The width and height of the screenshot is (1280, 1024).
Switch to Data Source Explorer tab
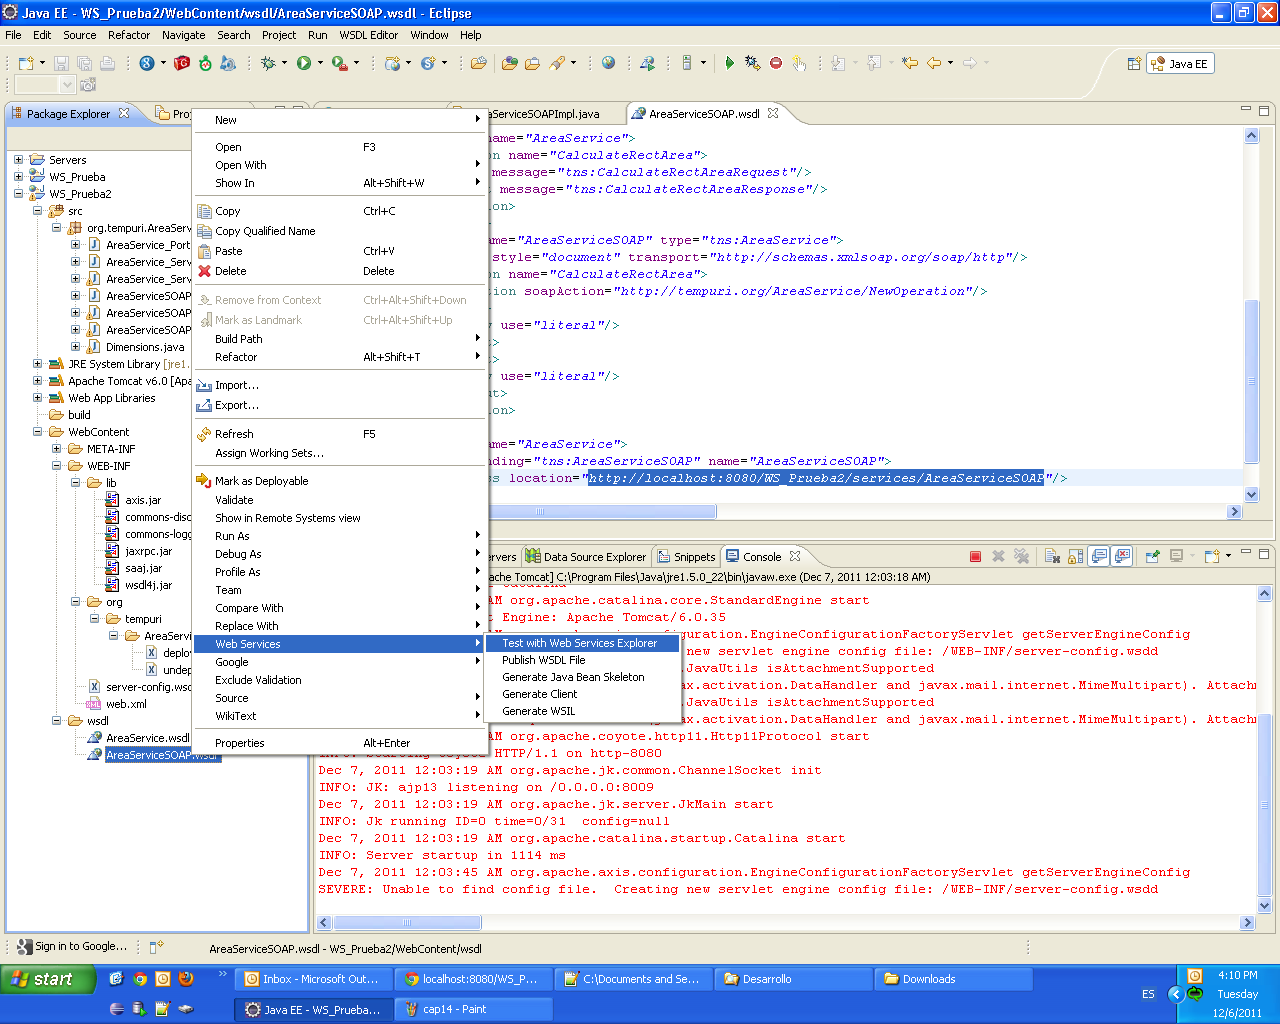pos(586,557)
